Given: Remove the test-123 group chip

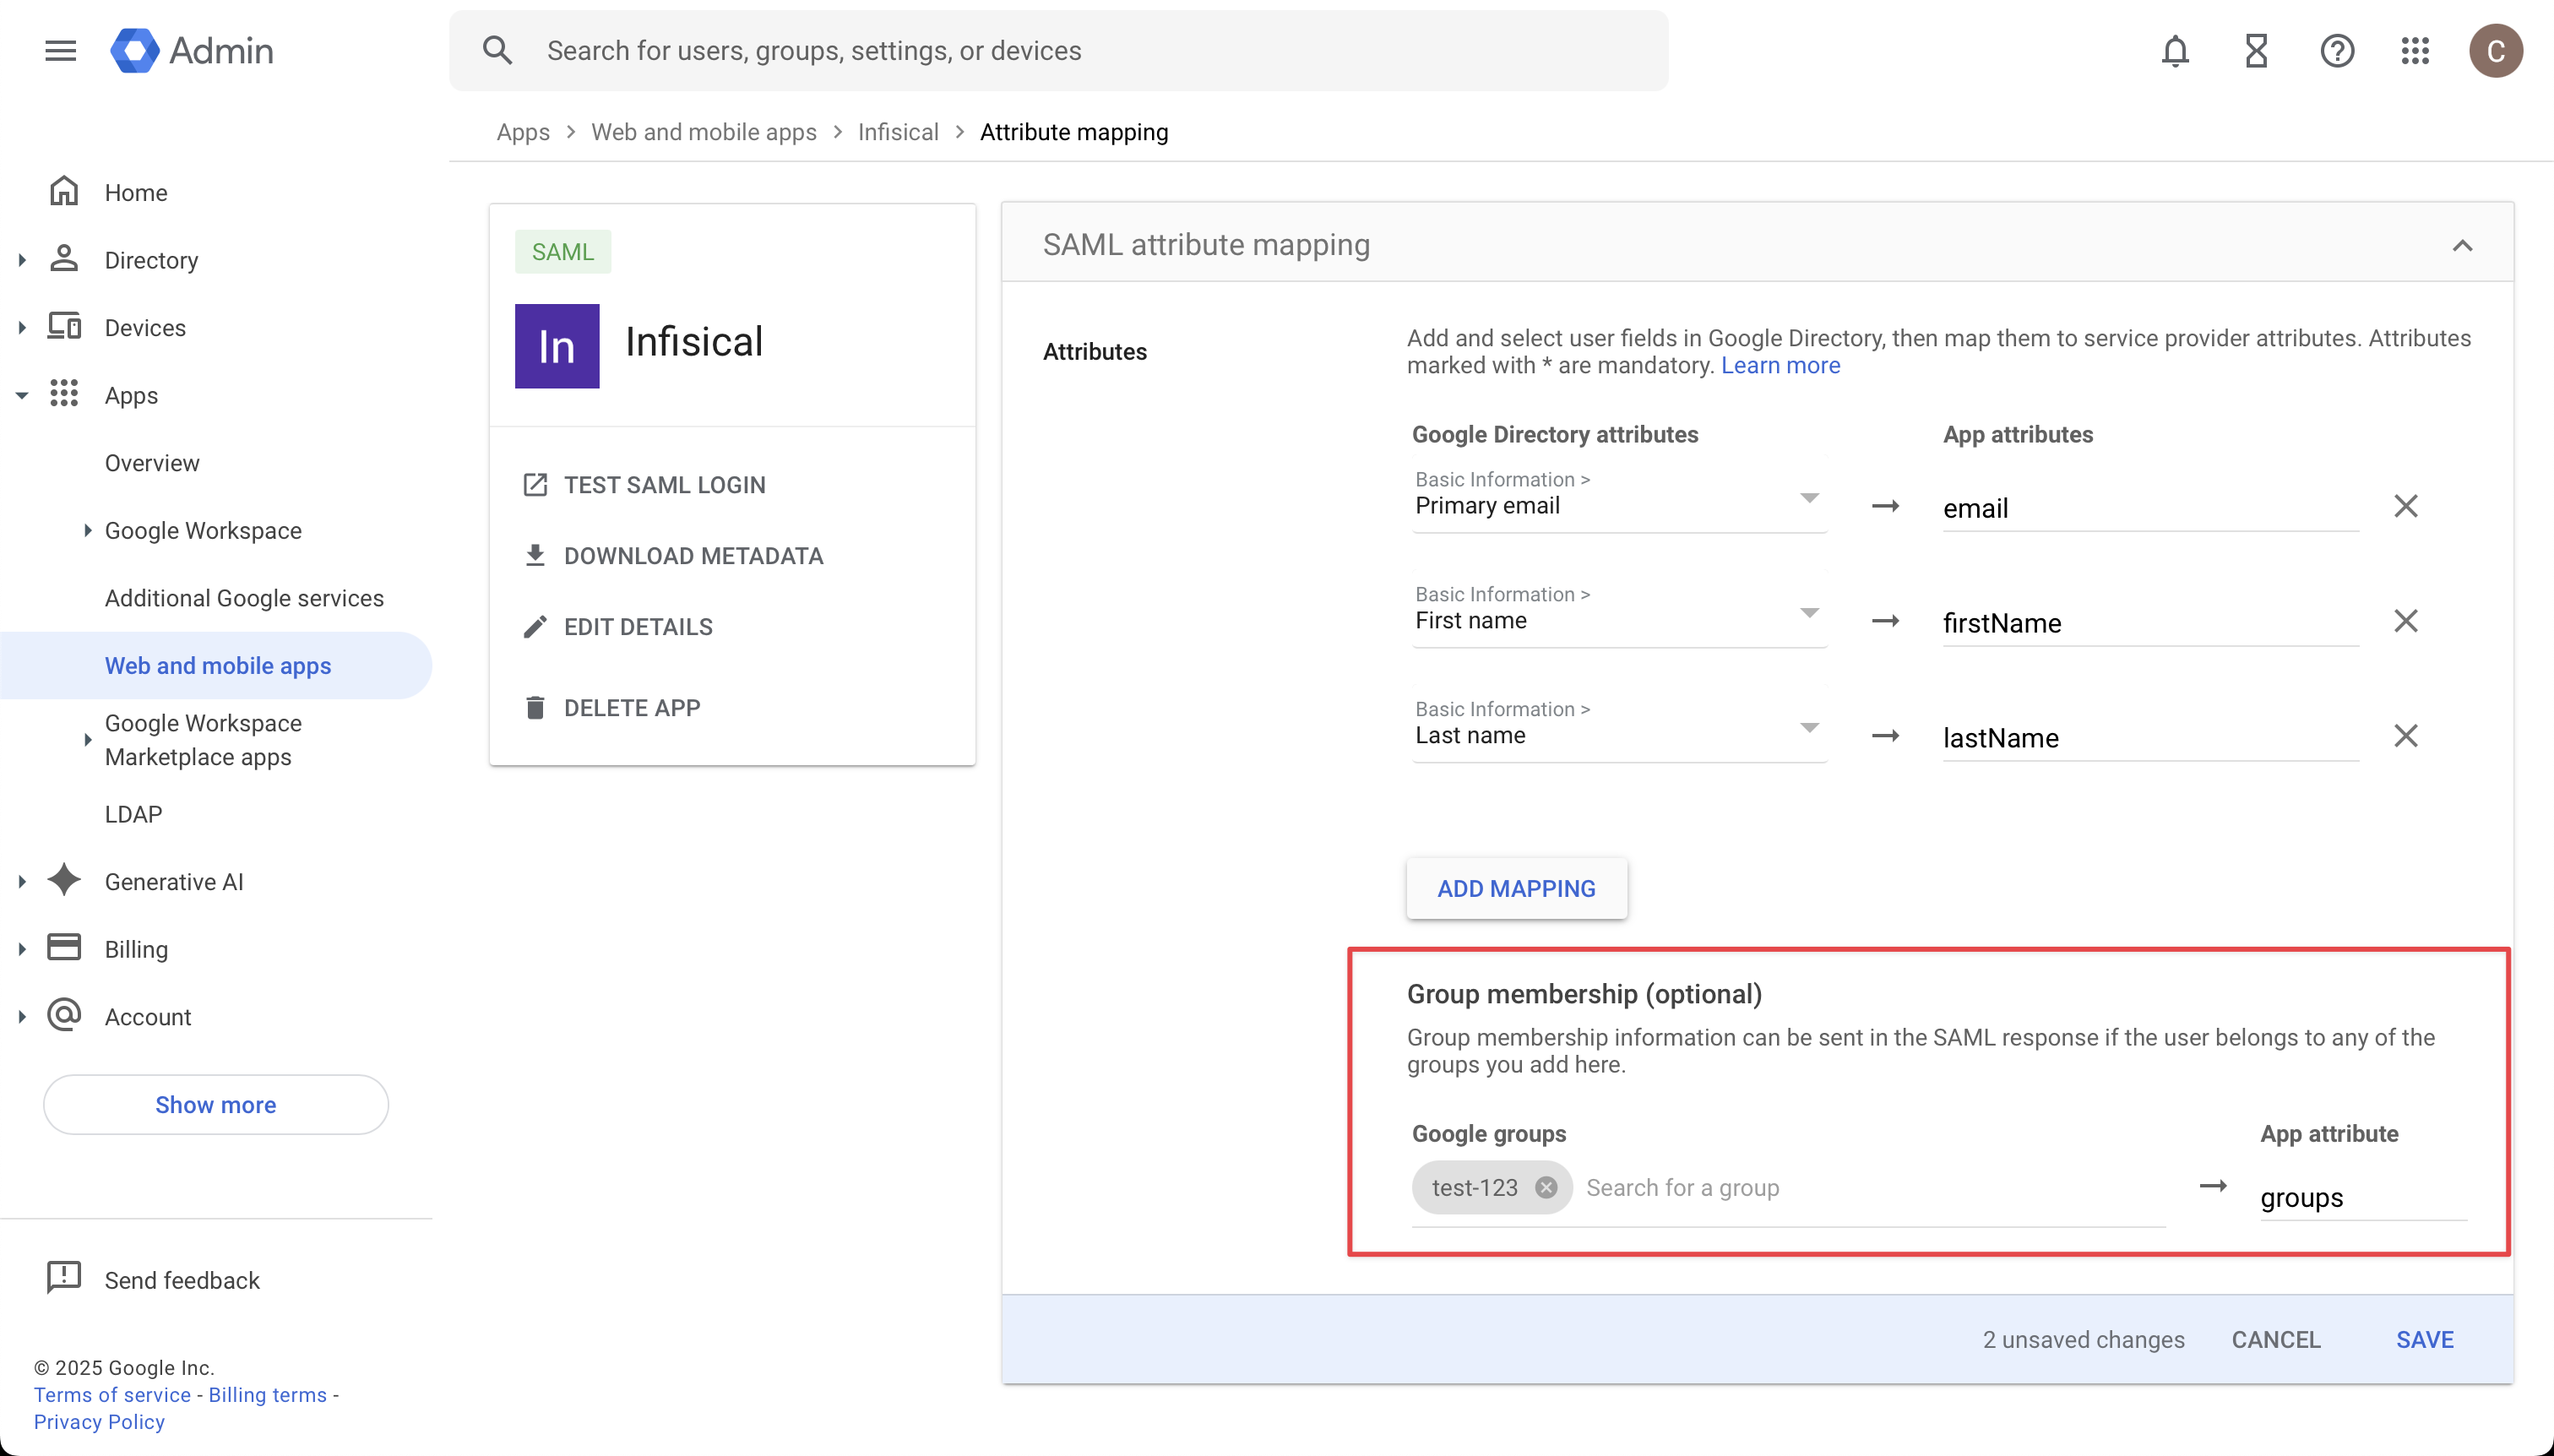Looking at the screenshot, I should pos(1546,1187).
